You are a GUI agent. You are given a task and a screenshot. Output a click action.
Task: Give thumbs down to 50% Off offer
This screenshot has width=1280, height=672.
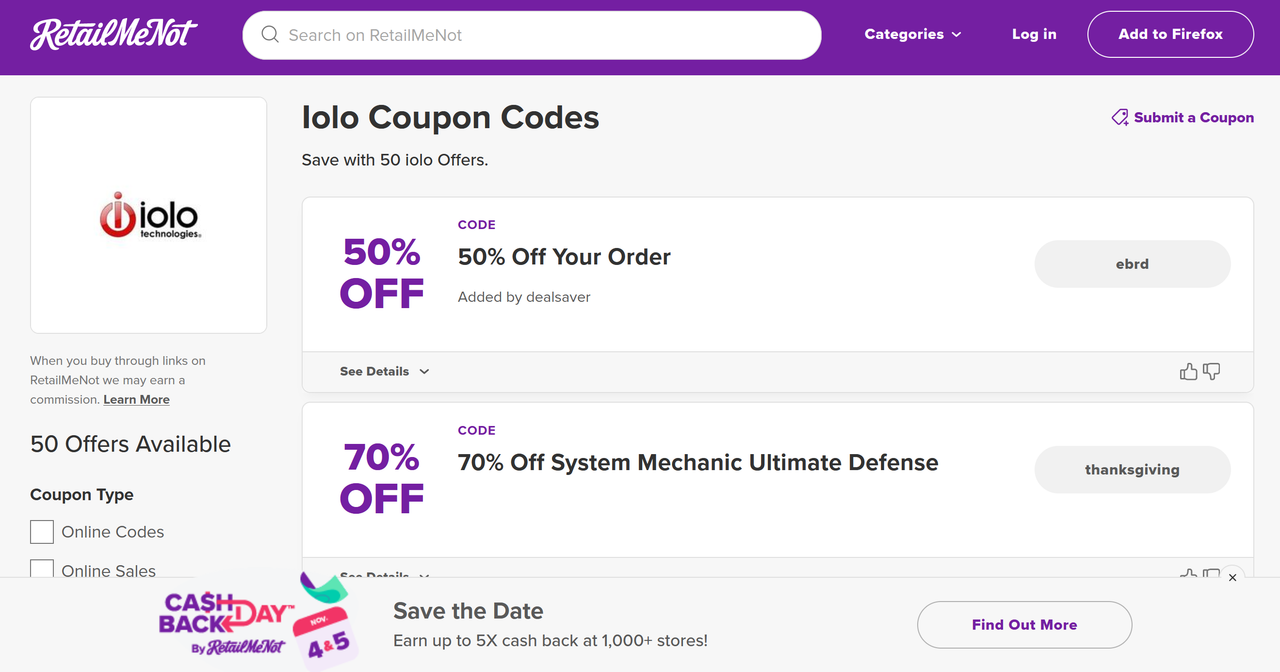1212,372
